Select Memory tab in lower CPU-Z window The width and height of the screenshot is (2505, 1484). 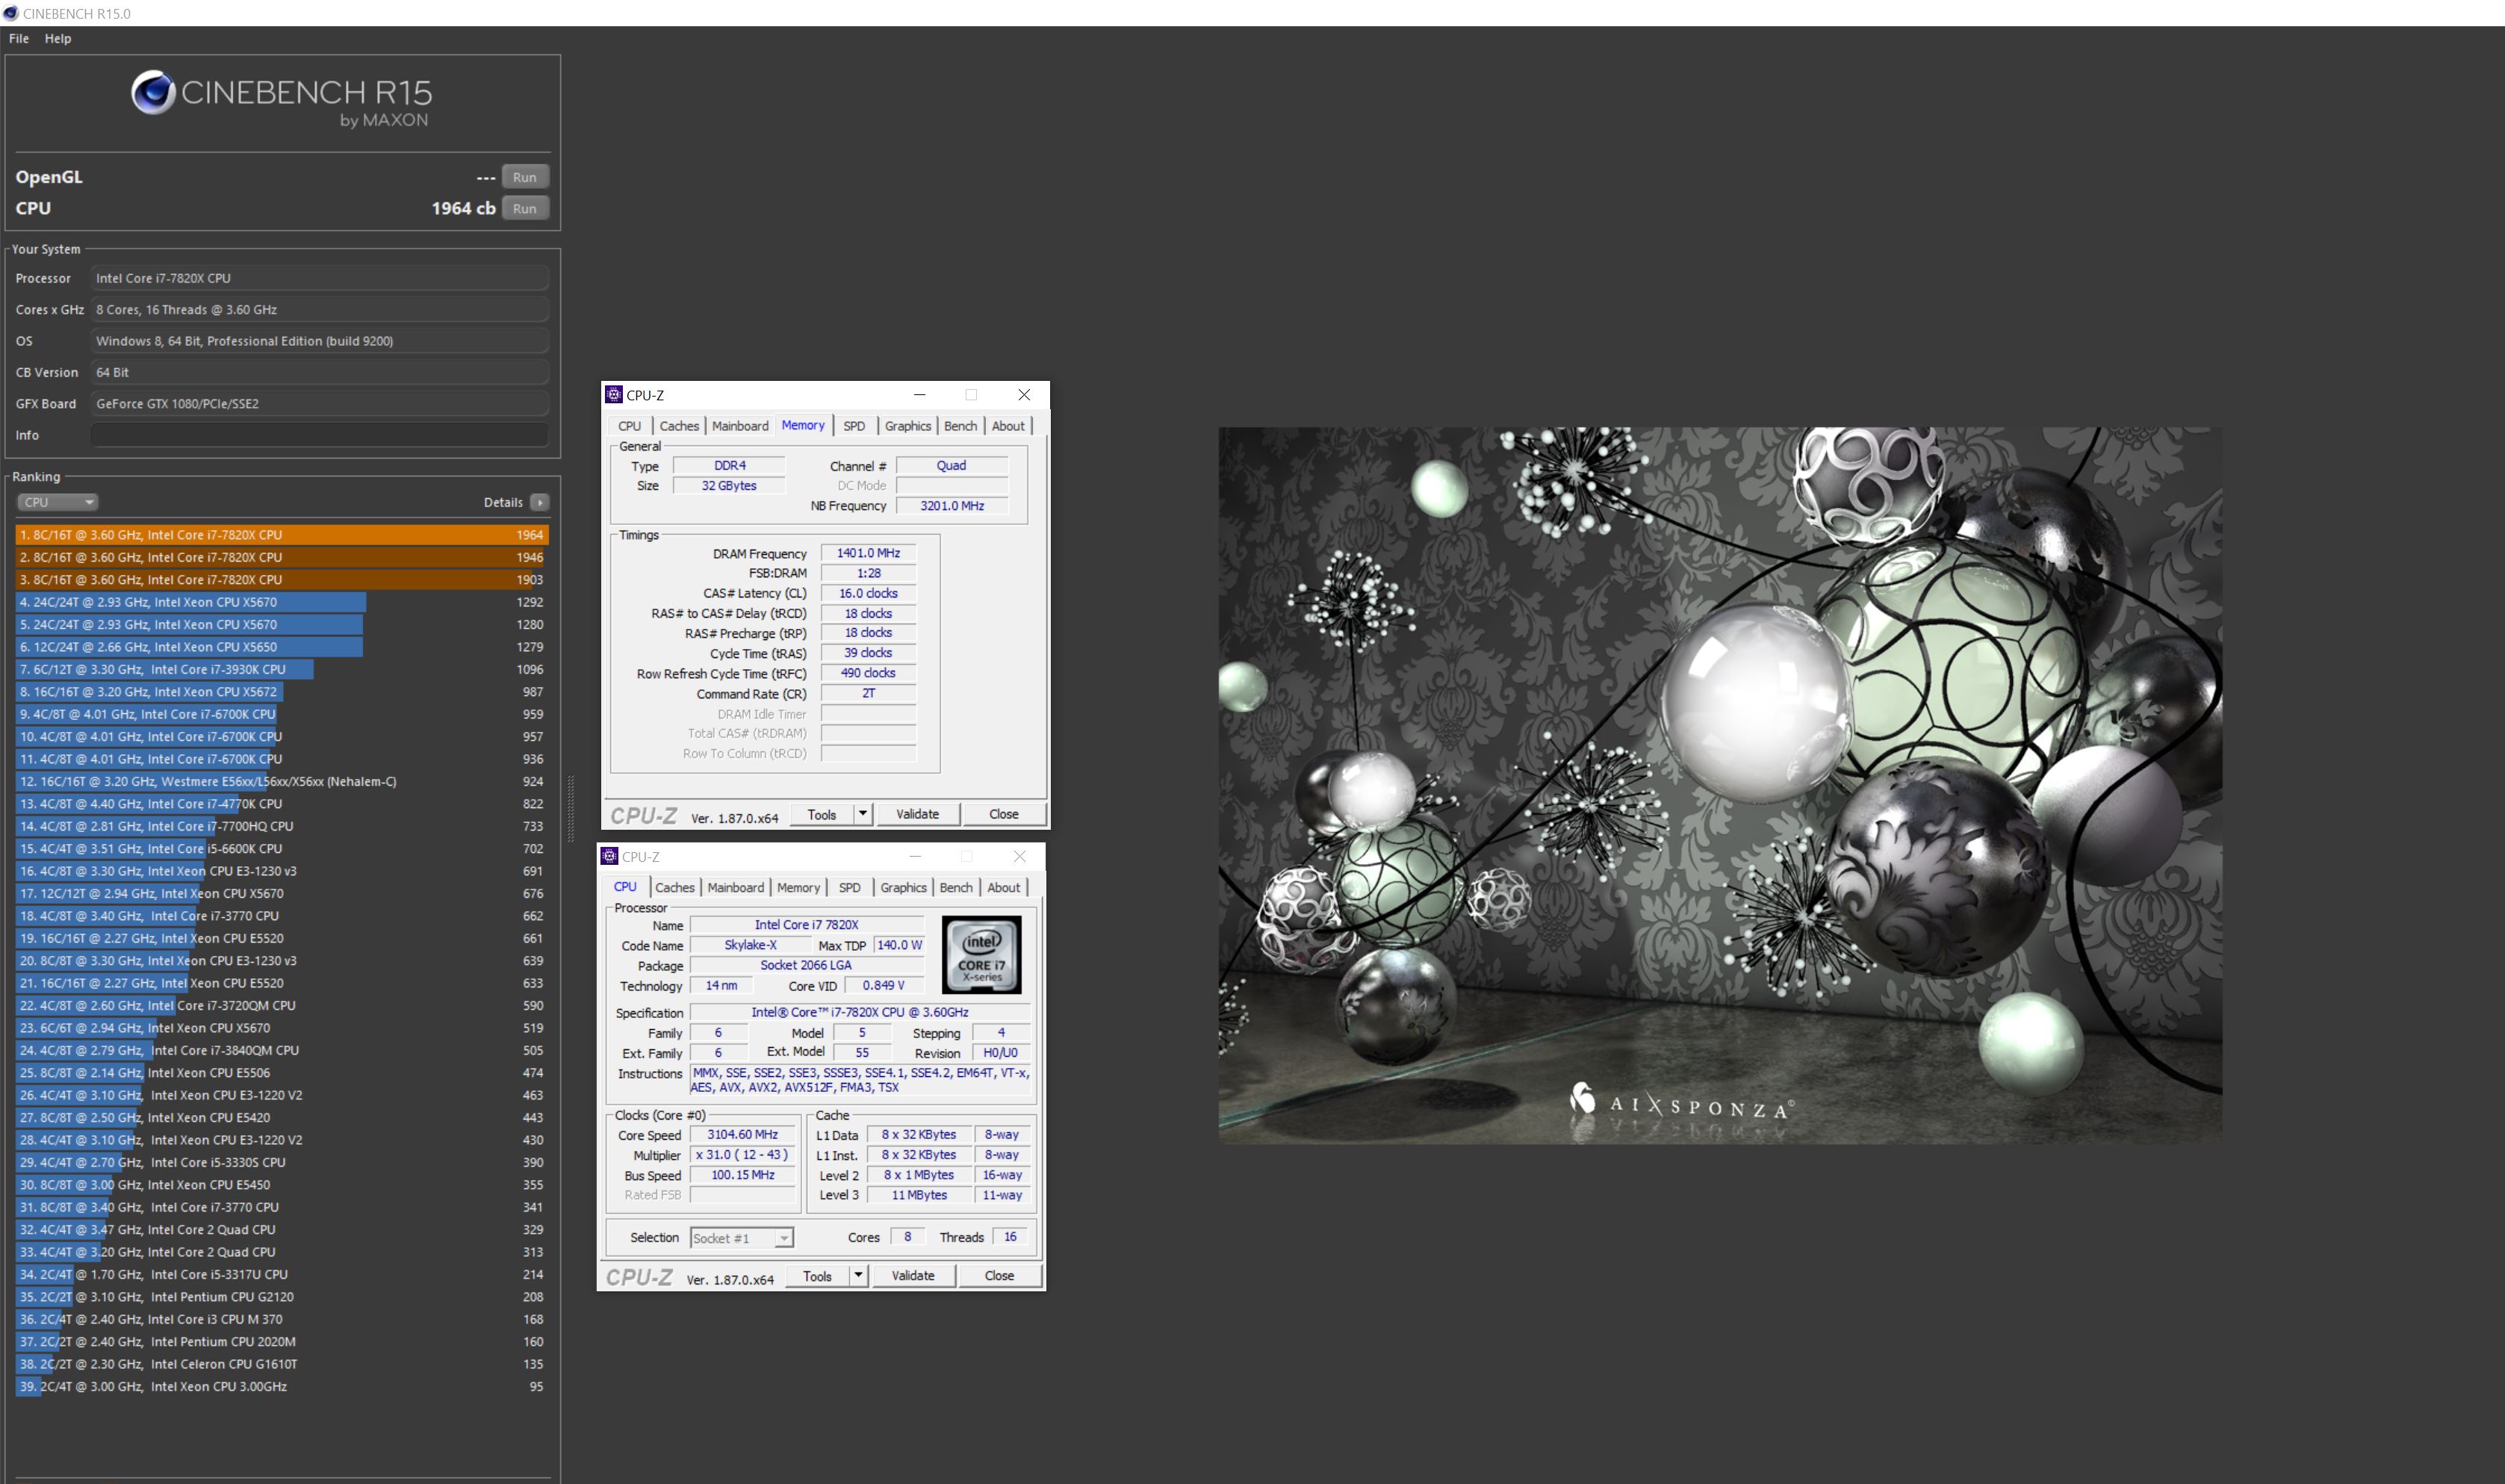point(798,887)
